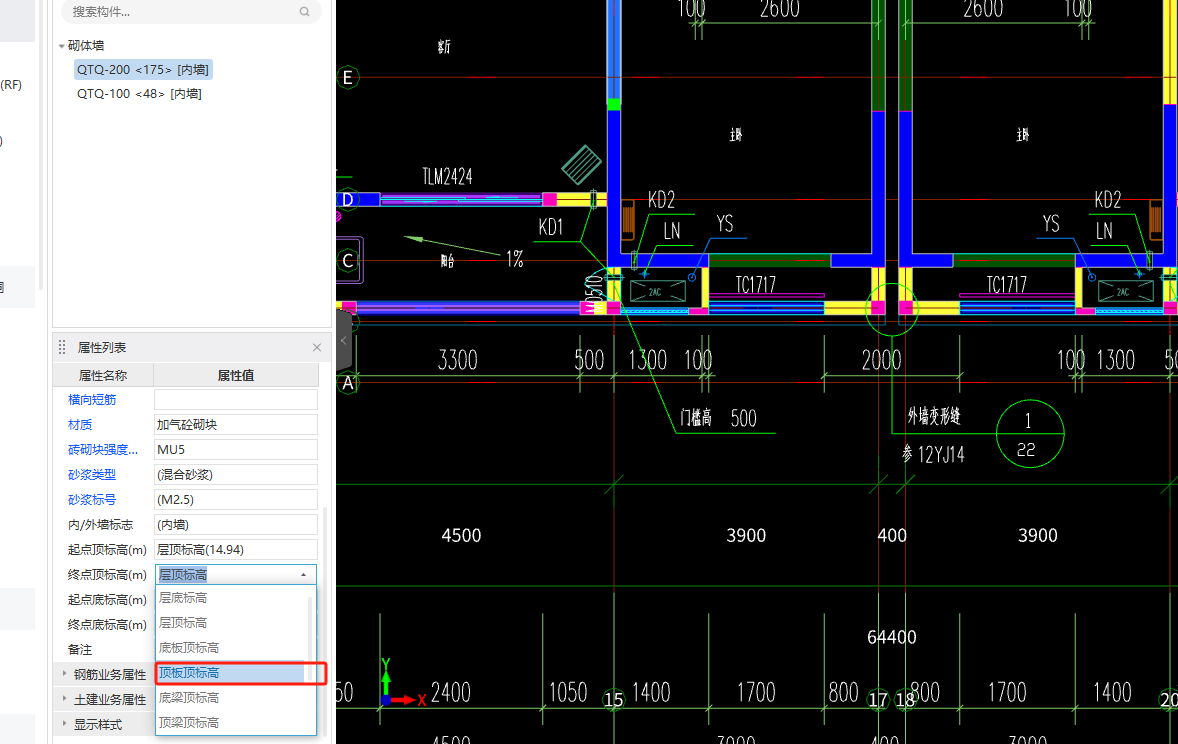Screen dimensions: 1178x744
Task: Click the axis bubble numbered 15
Action: point(614,700)
